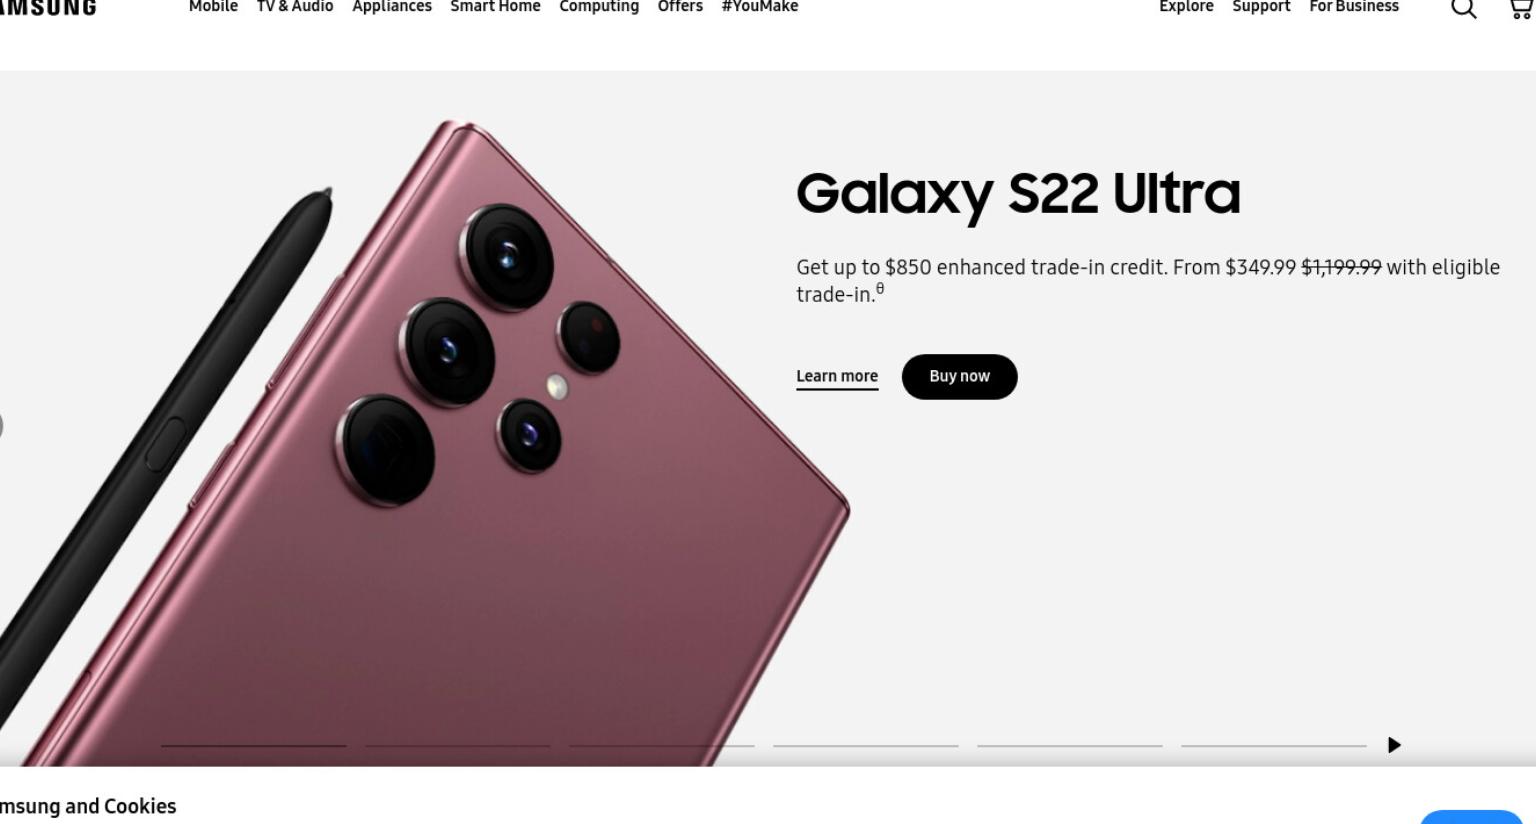
Task: Expand the TV & Audio menu
Action: click(295, 7)
